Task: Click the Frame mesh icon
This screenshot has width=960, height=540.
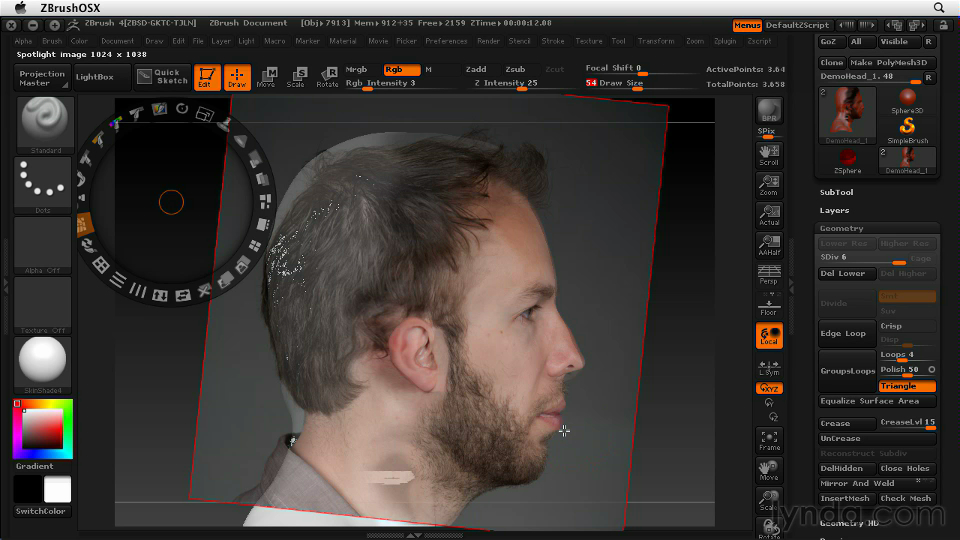Action: pyautogui.click(x=769, y=440)
